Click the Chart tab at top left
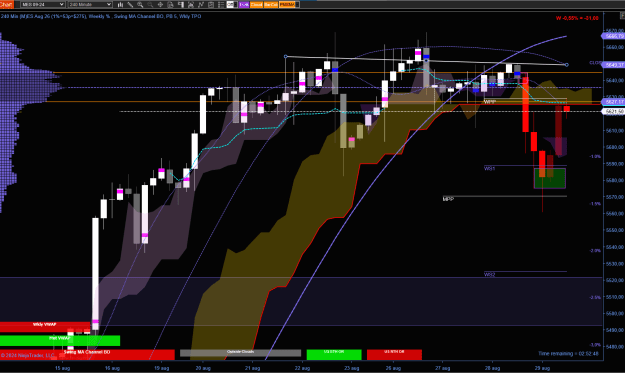The image size is (625, 373). tap(6, 4)
